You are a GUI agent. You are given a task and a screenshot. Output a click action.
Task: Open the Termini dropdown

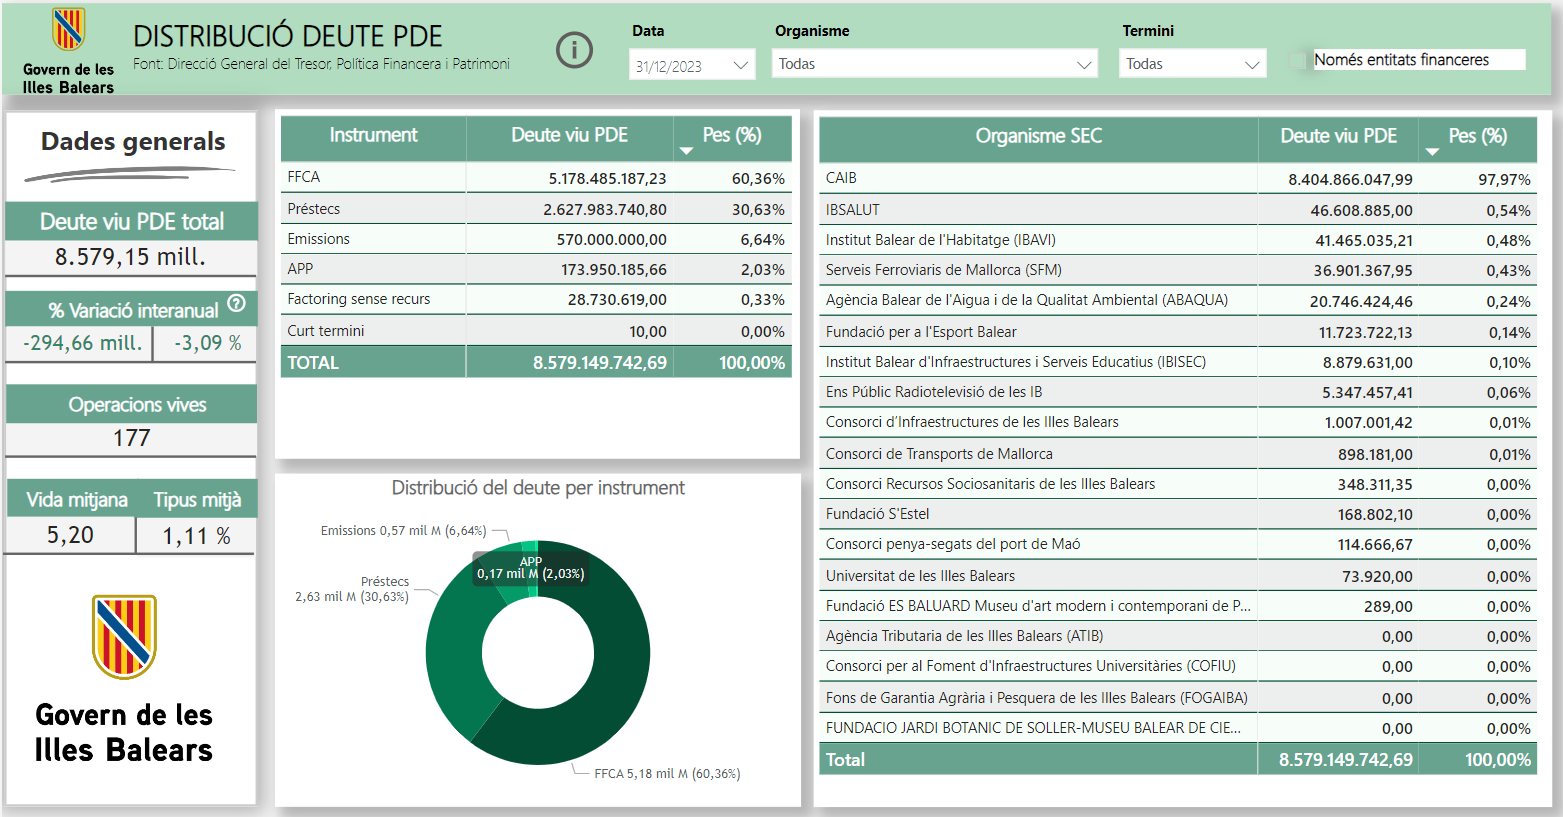[1192, 64]
